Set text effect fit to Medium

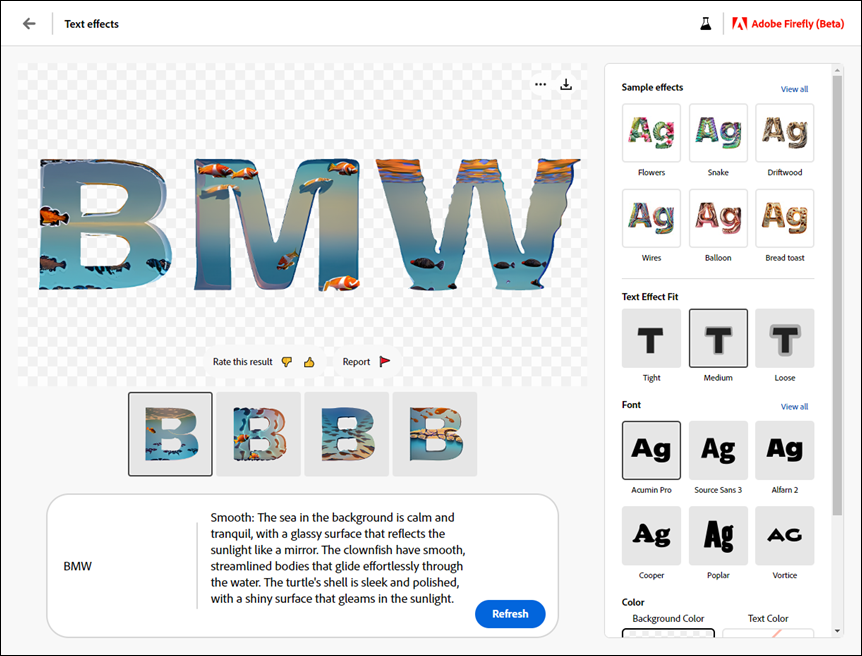tap(718, 338)
